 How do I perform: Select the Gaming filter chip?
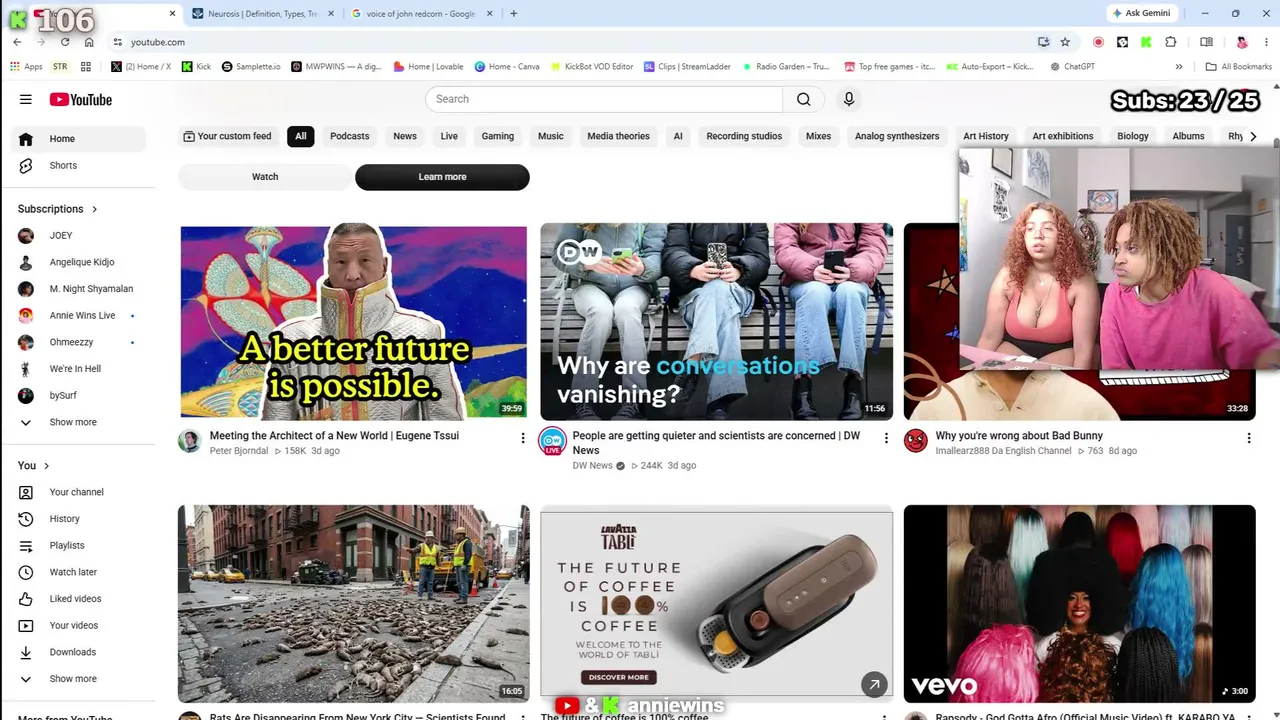tap(498, 136)
